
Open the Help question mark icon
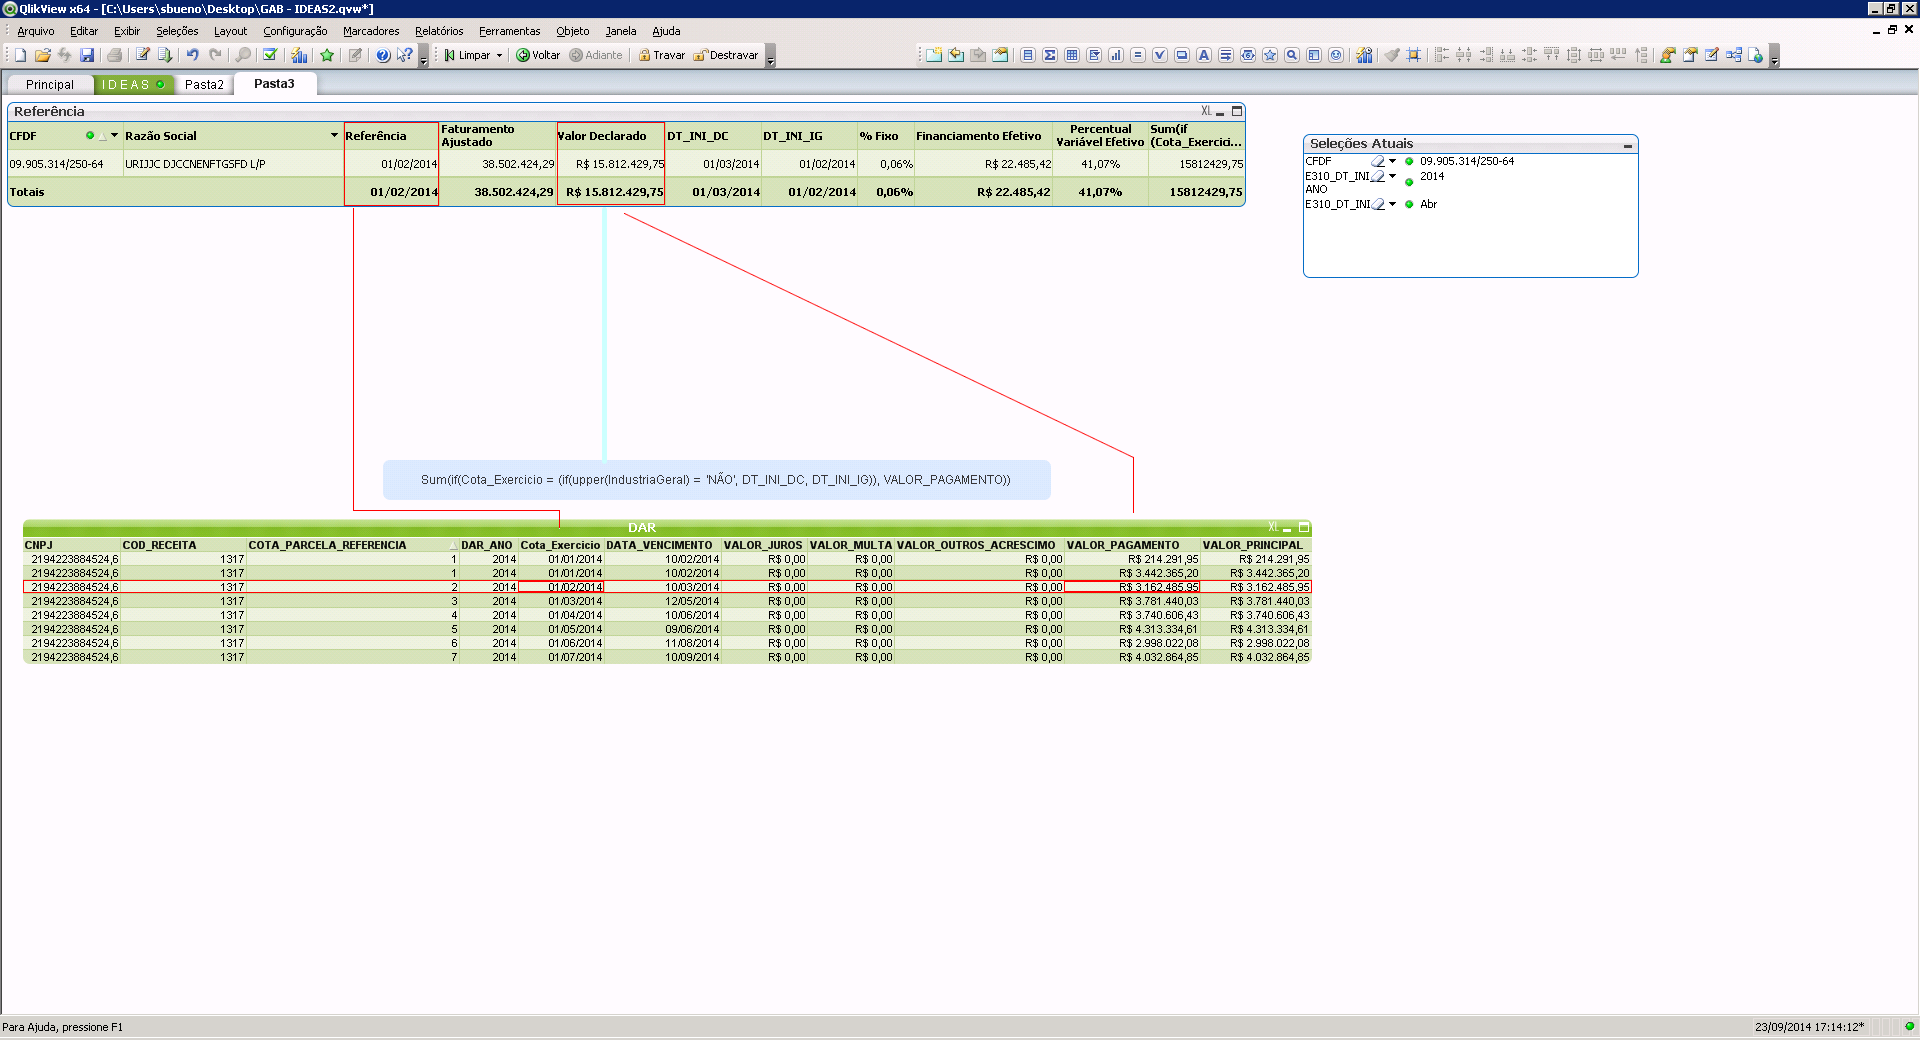click(383, 55)
